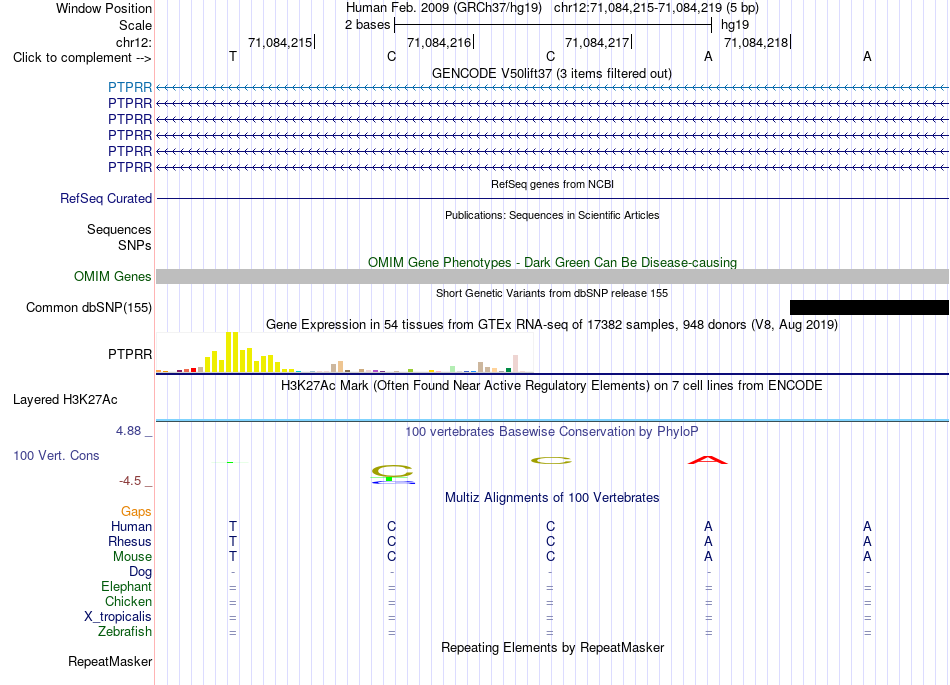Click the 71,084,215 position marker
The image size is (950, 685).
pos(281,42)
